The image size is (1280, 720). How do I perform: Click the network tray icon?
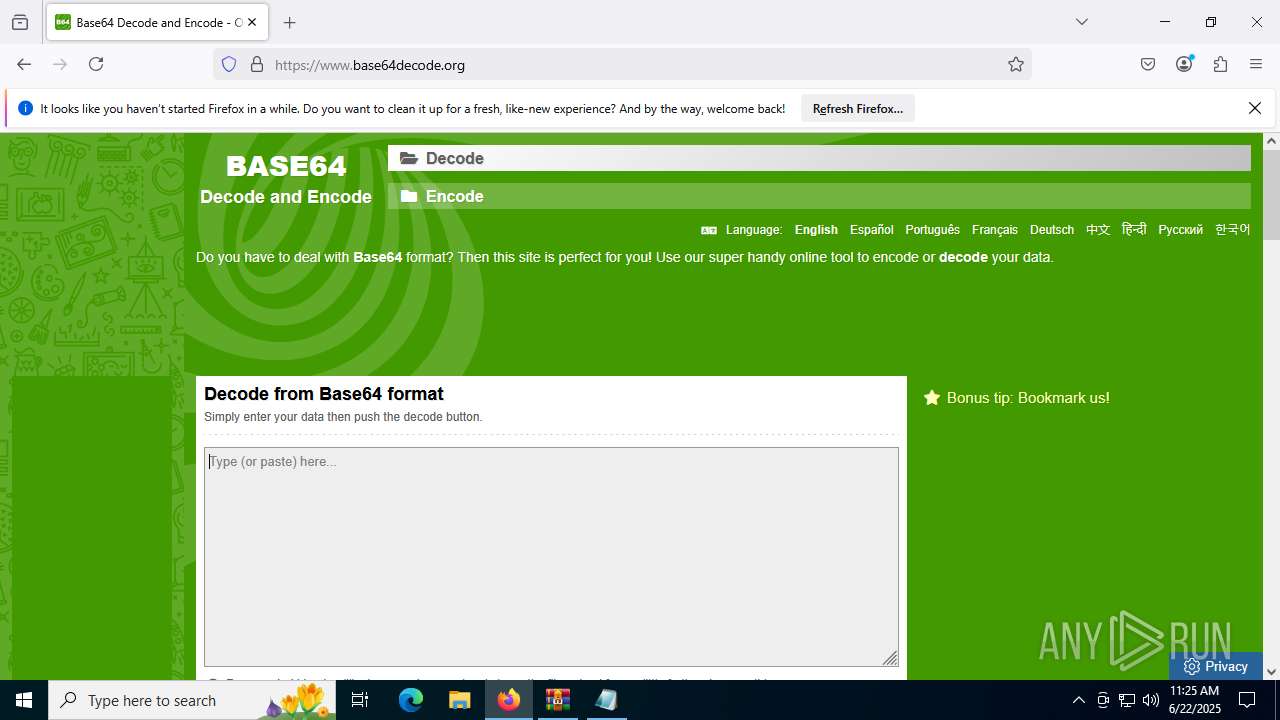click(x=1127, y=700)
